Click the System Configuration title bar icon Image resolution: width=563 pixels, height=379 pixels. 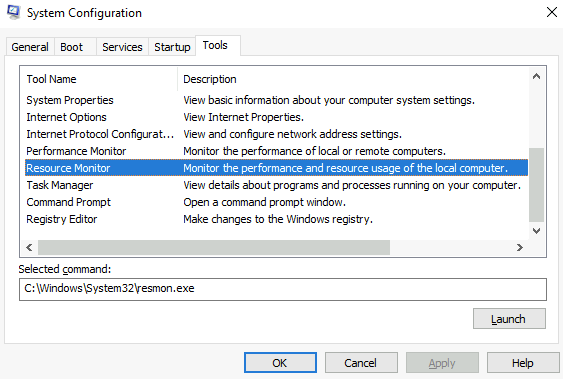(14, 12)
